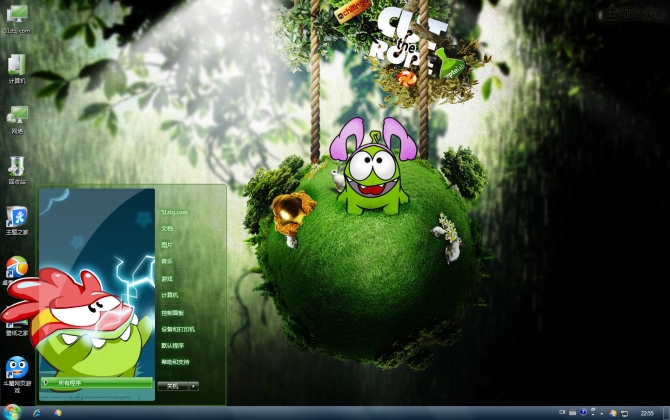
Task: Click the CH language indicator
Action: click(562, 412)
